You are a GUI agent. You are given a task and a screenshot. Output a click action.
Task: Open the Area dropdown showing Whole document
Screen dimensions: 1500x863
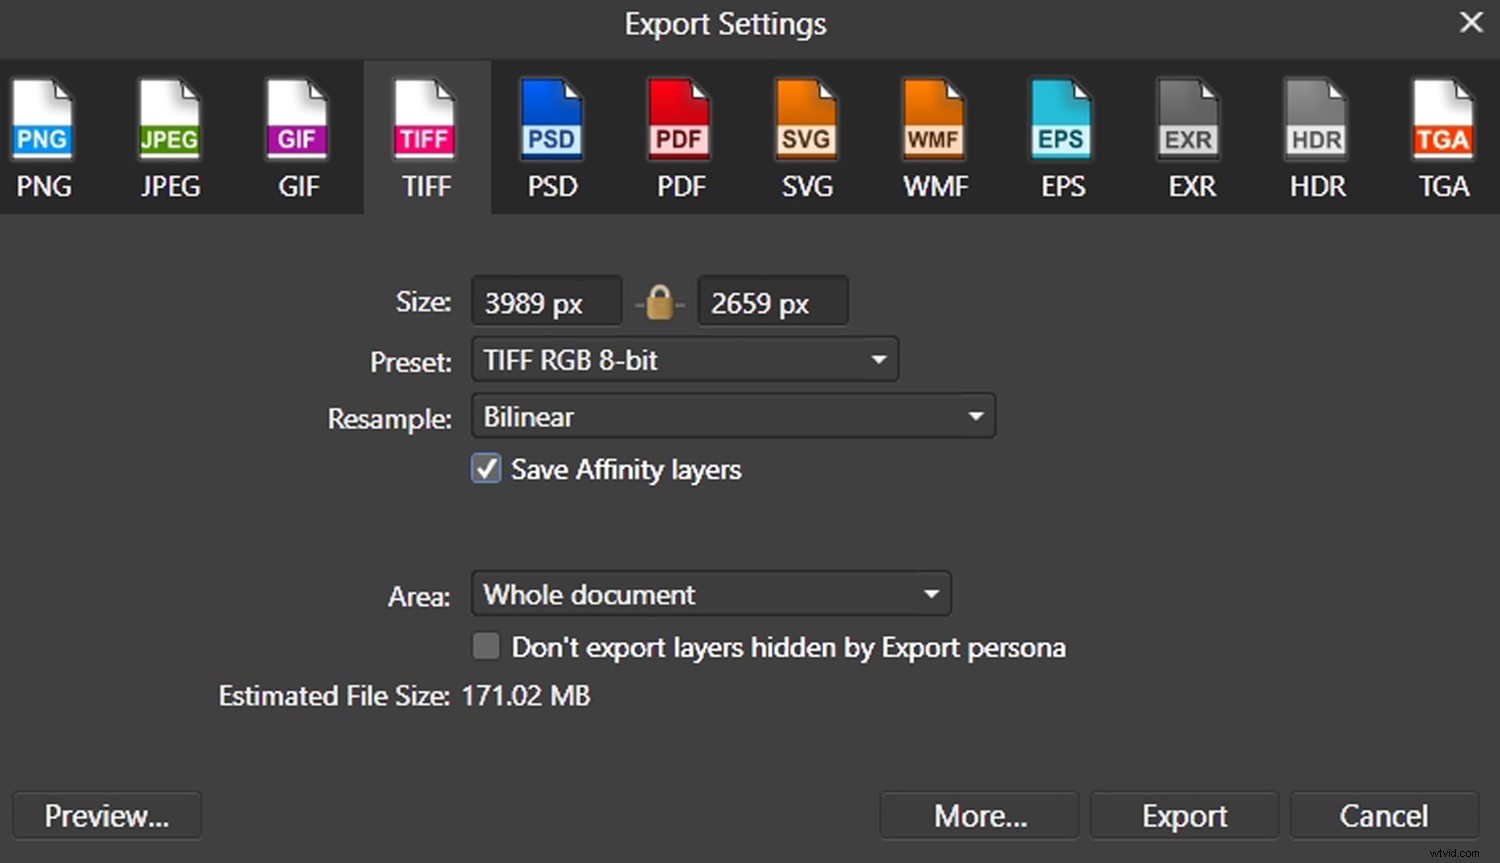point(711,593)
